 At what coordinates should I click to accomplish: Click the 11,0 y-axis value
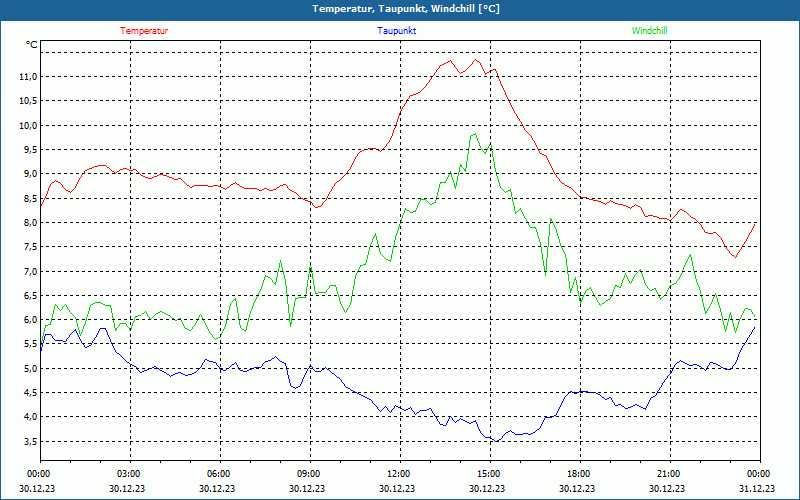pos(28,77)
